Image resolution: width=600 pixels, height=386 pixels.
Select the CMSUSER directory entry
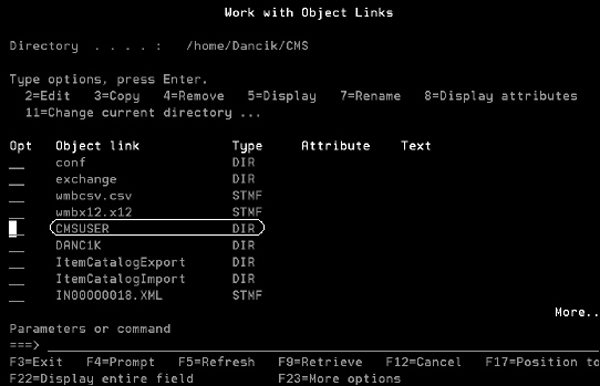[x=82, y=229]
